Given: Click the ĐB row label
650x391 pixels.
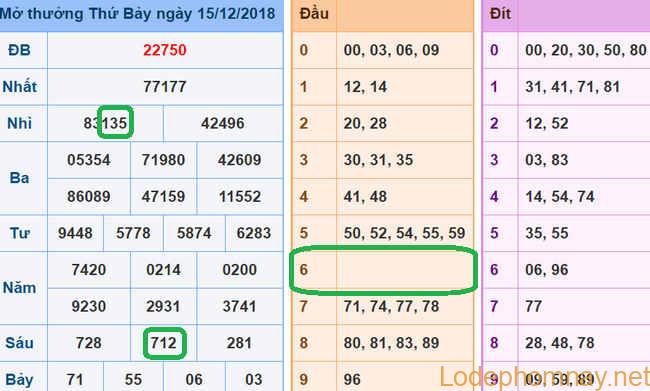Looking at the screenshot, I should pyautogui.click(x=19, y=50).
